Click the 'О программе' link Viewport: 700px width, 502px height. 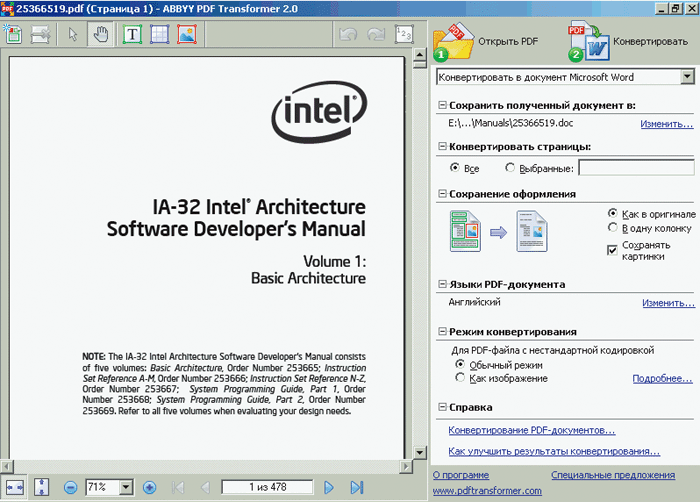[461, 475]
